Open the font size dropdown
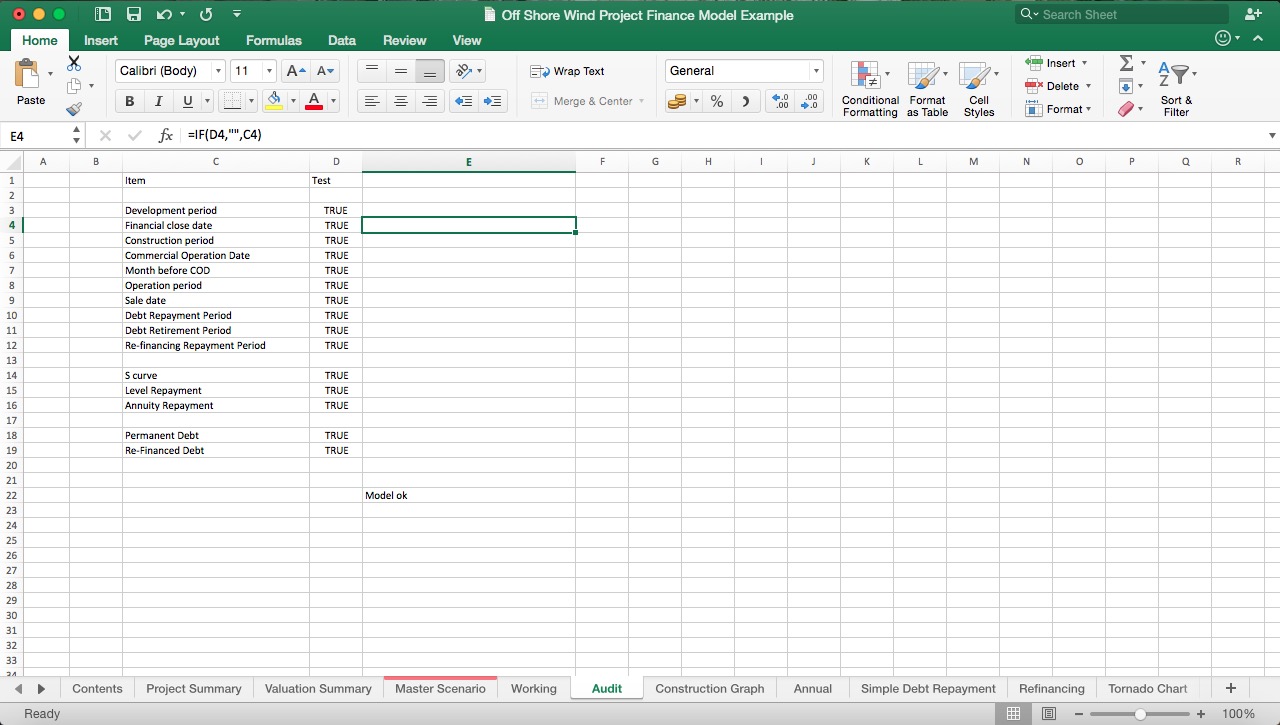The image size is (1280, 725). 268,71
